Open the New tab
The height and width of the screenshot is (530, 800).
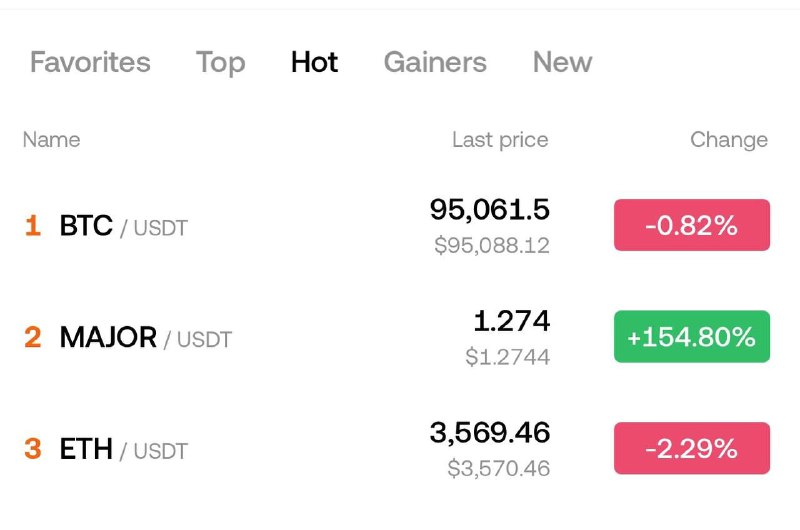pyautogui.click(x=562, y=62)
